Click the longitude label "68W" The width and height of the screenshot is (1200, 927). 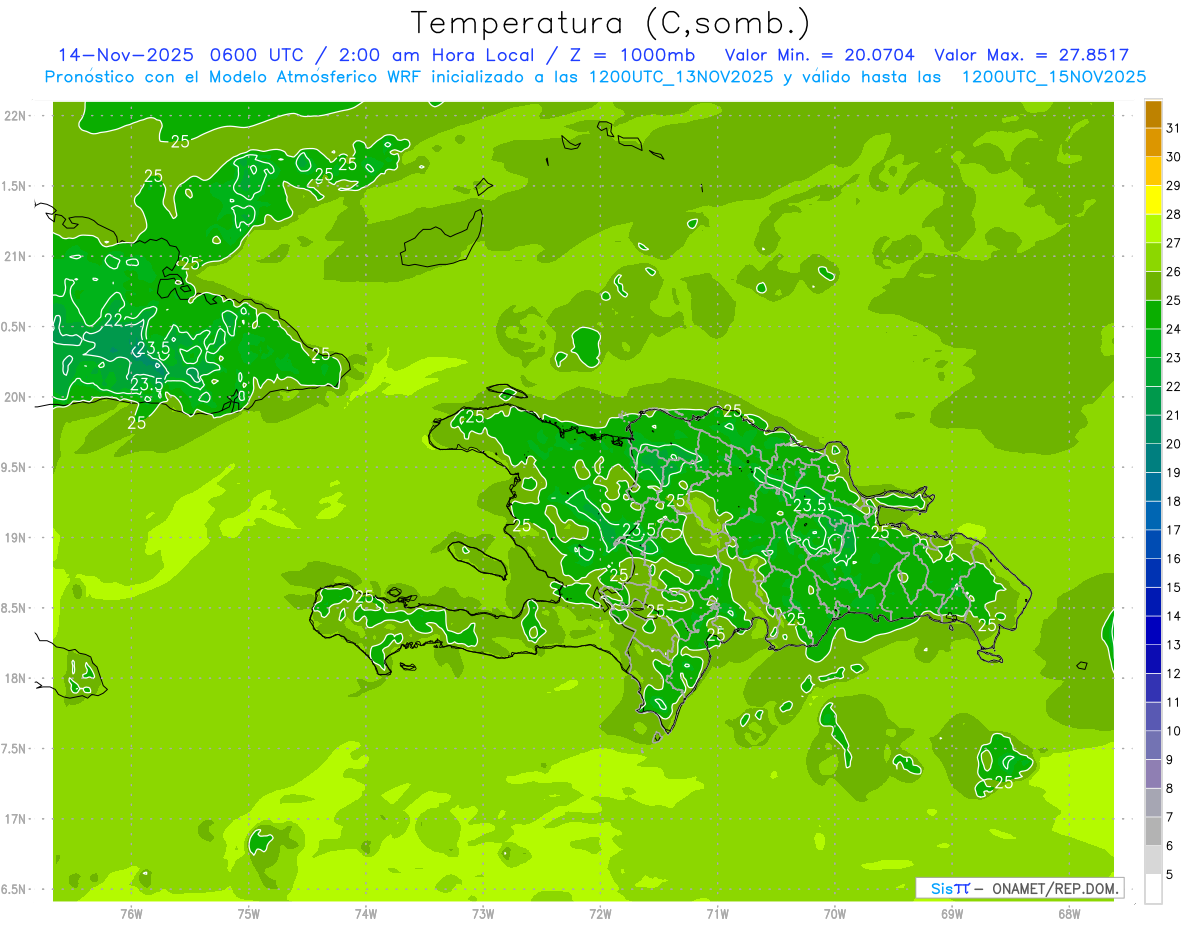[1069, 913]
